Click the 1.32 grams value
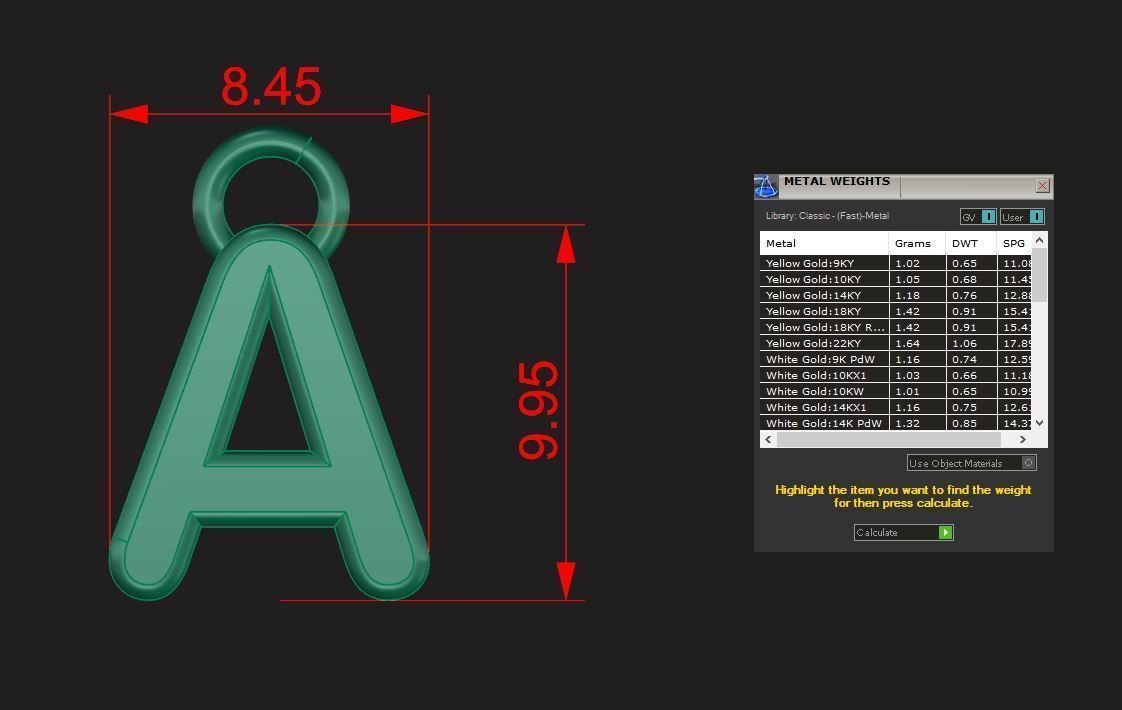1122x710 pixels. [907, 424]
